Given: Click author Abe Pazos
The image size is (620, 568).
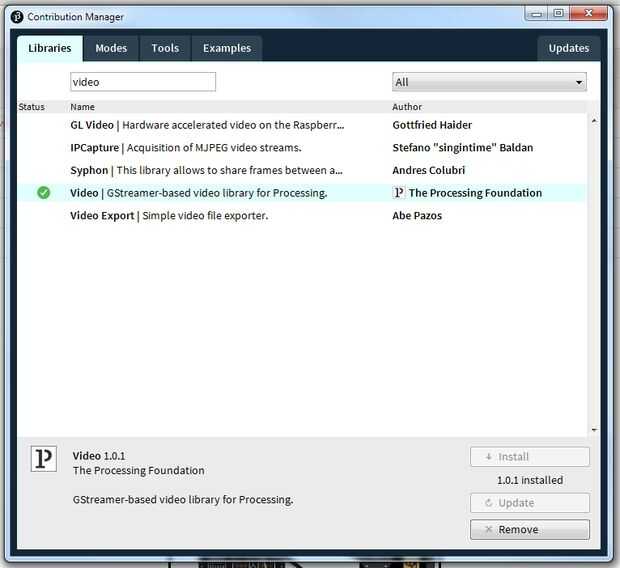Looking at the screenshot, I should pyautogui.click(x=417, y=216).
